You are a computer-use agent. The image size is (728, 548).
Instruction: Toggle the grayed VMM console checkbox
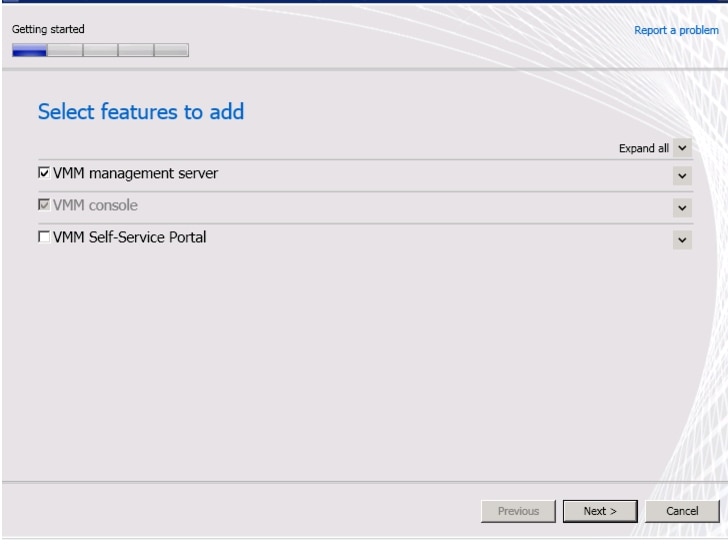[44, 205]
